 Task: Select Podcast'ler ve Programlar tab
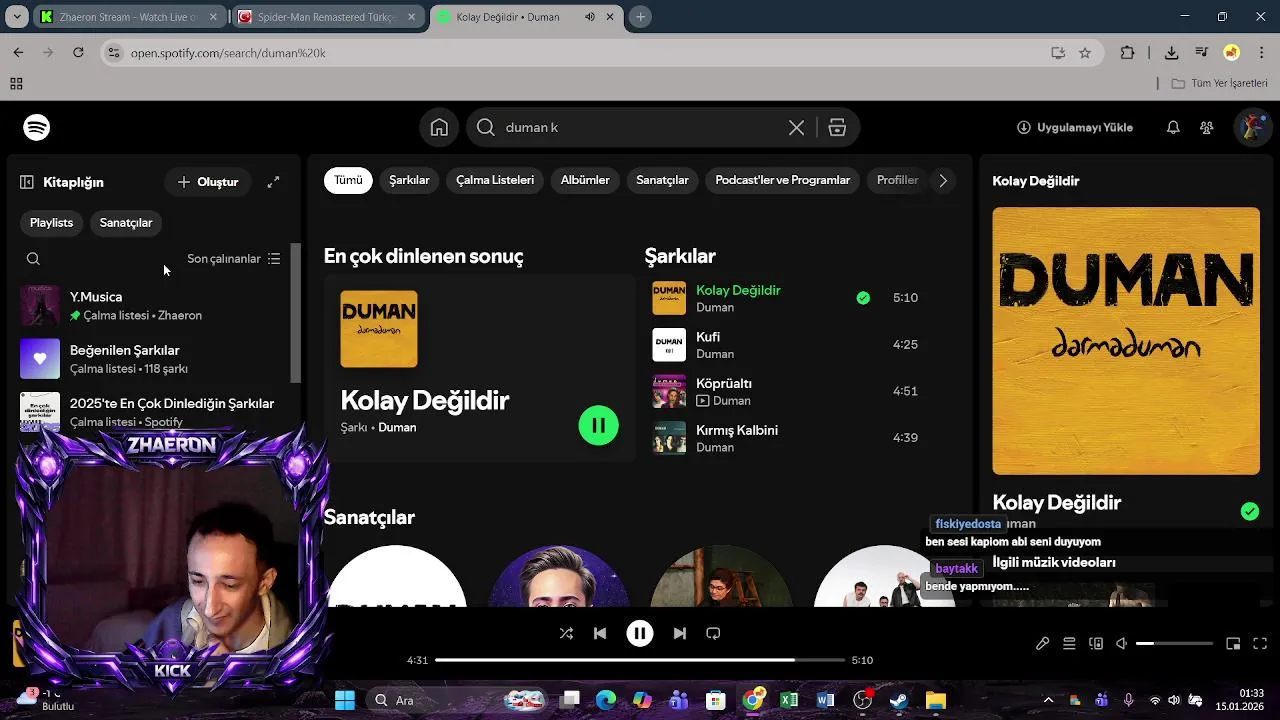782,181
